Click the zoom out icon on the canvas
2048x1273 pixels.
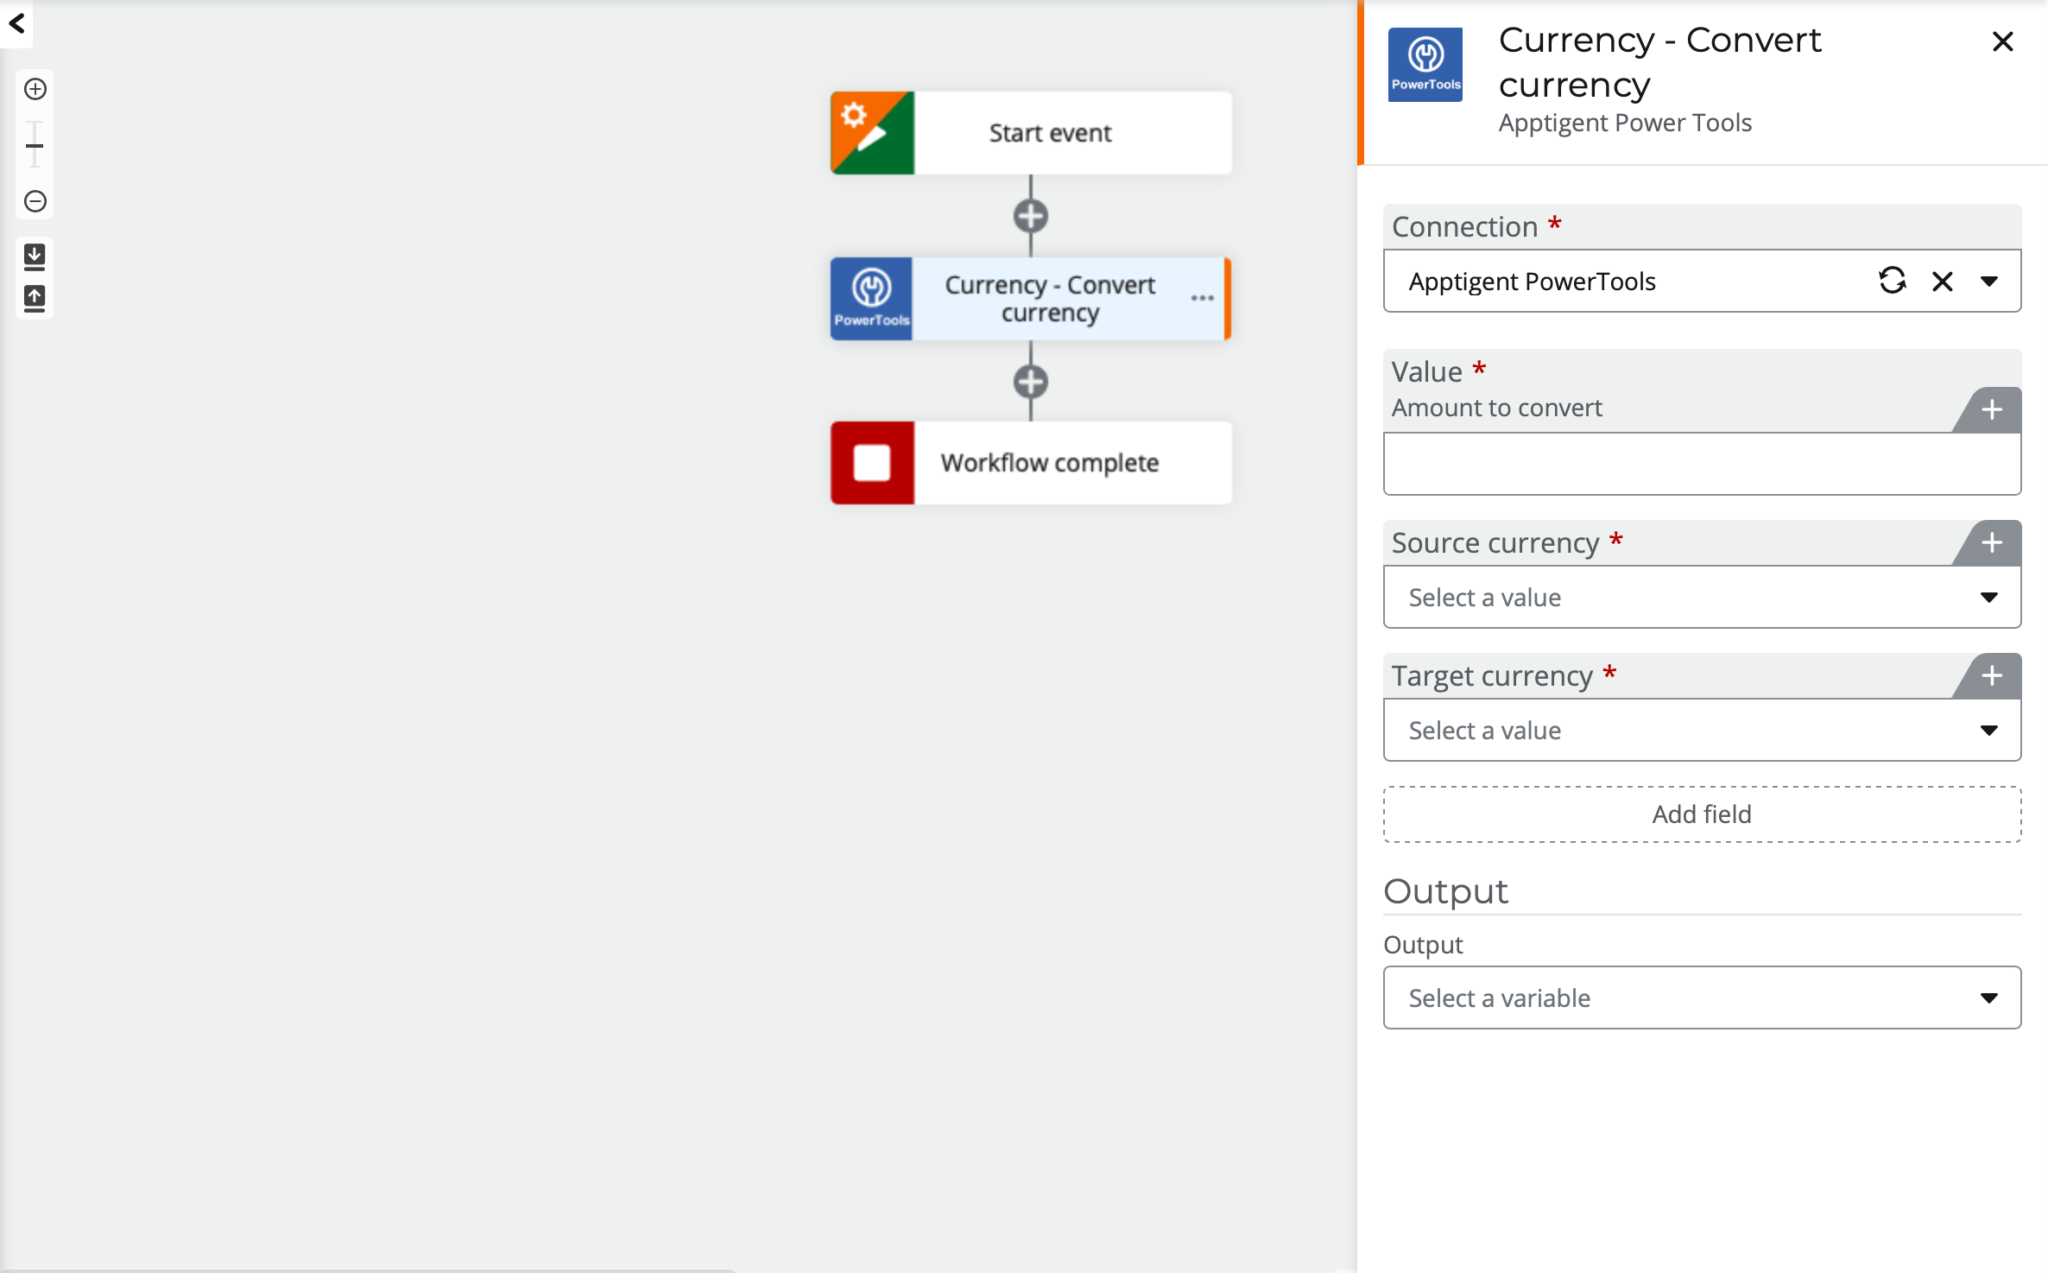(x=35, y=201)
